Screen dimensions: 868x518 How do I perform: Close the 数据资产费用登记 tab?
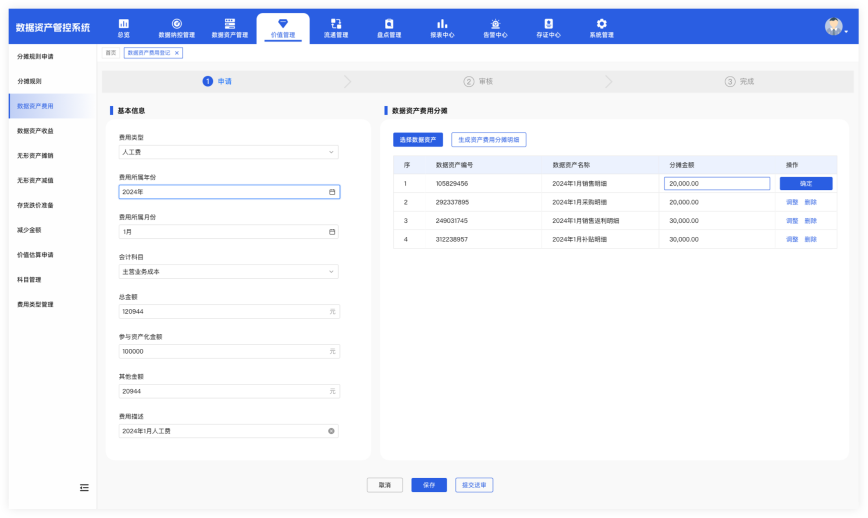pos(177,53)
